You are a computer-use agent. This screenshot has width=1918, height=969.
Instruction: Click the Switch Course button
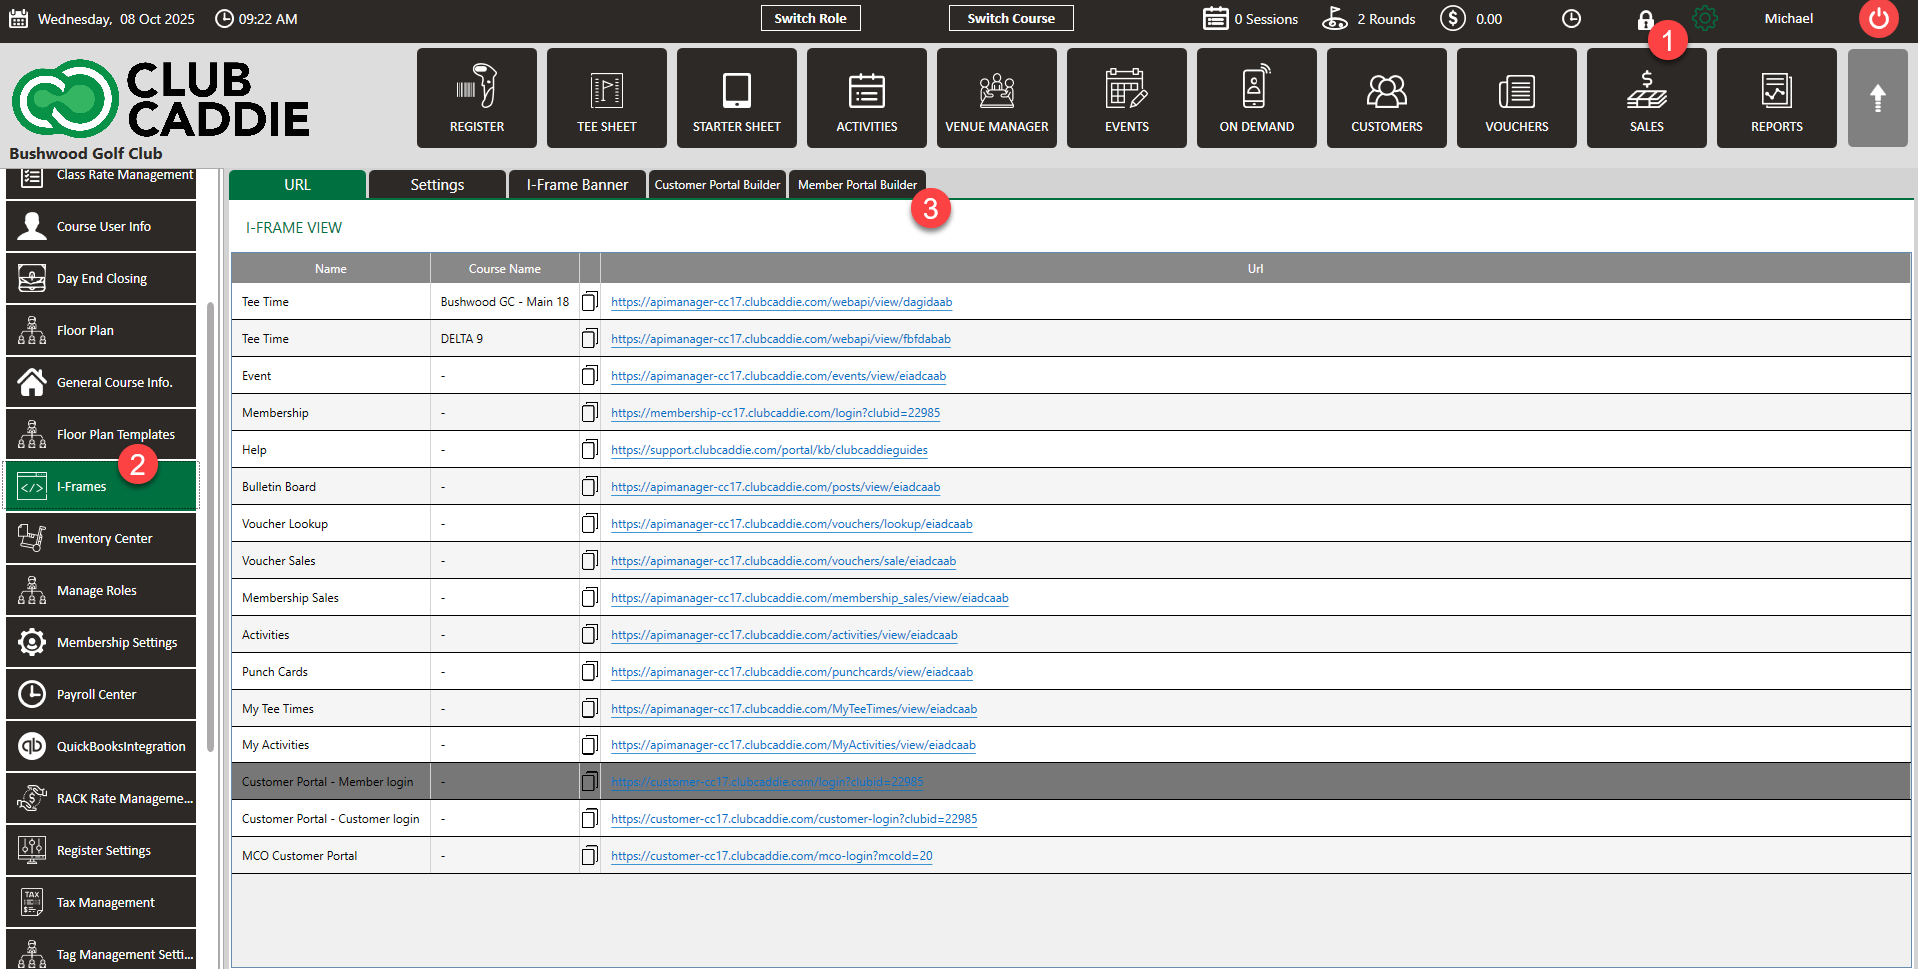[x=1010, y=18]
